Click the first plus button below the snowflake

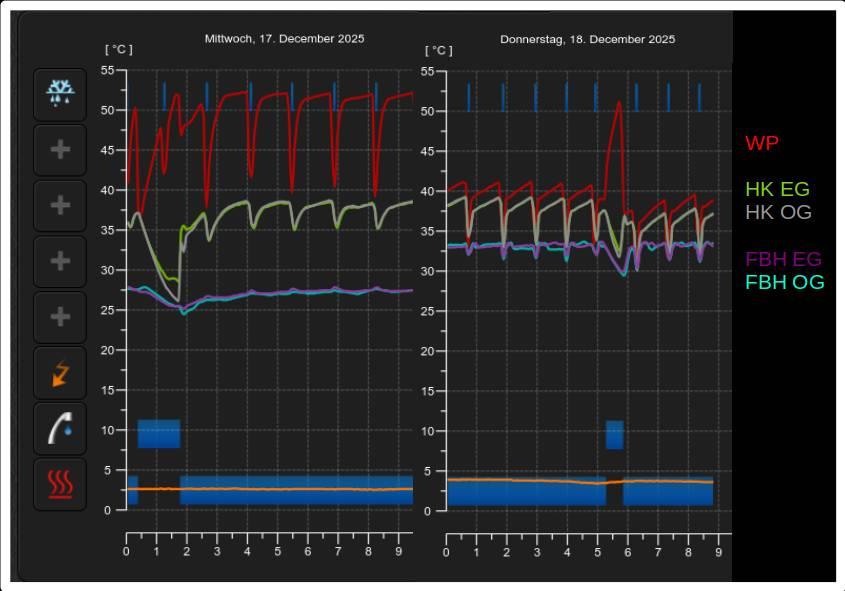point(60,150)
